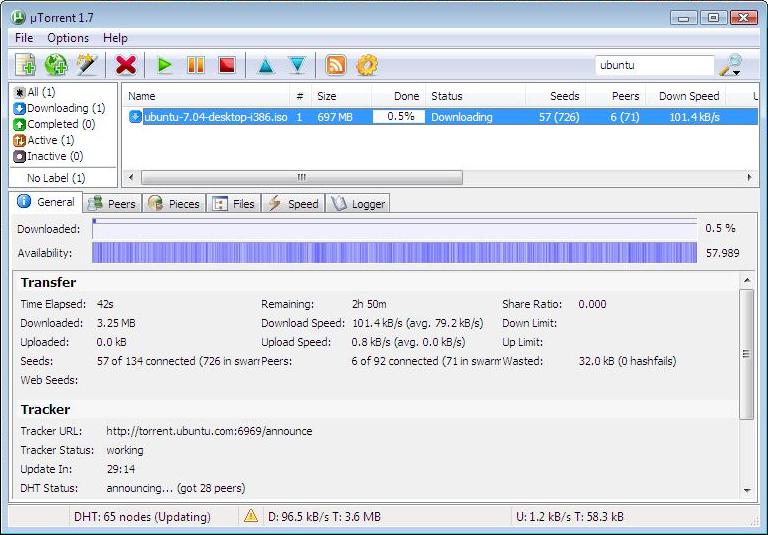Click the red X Remove icon

[x=126, y=65]
